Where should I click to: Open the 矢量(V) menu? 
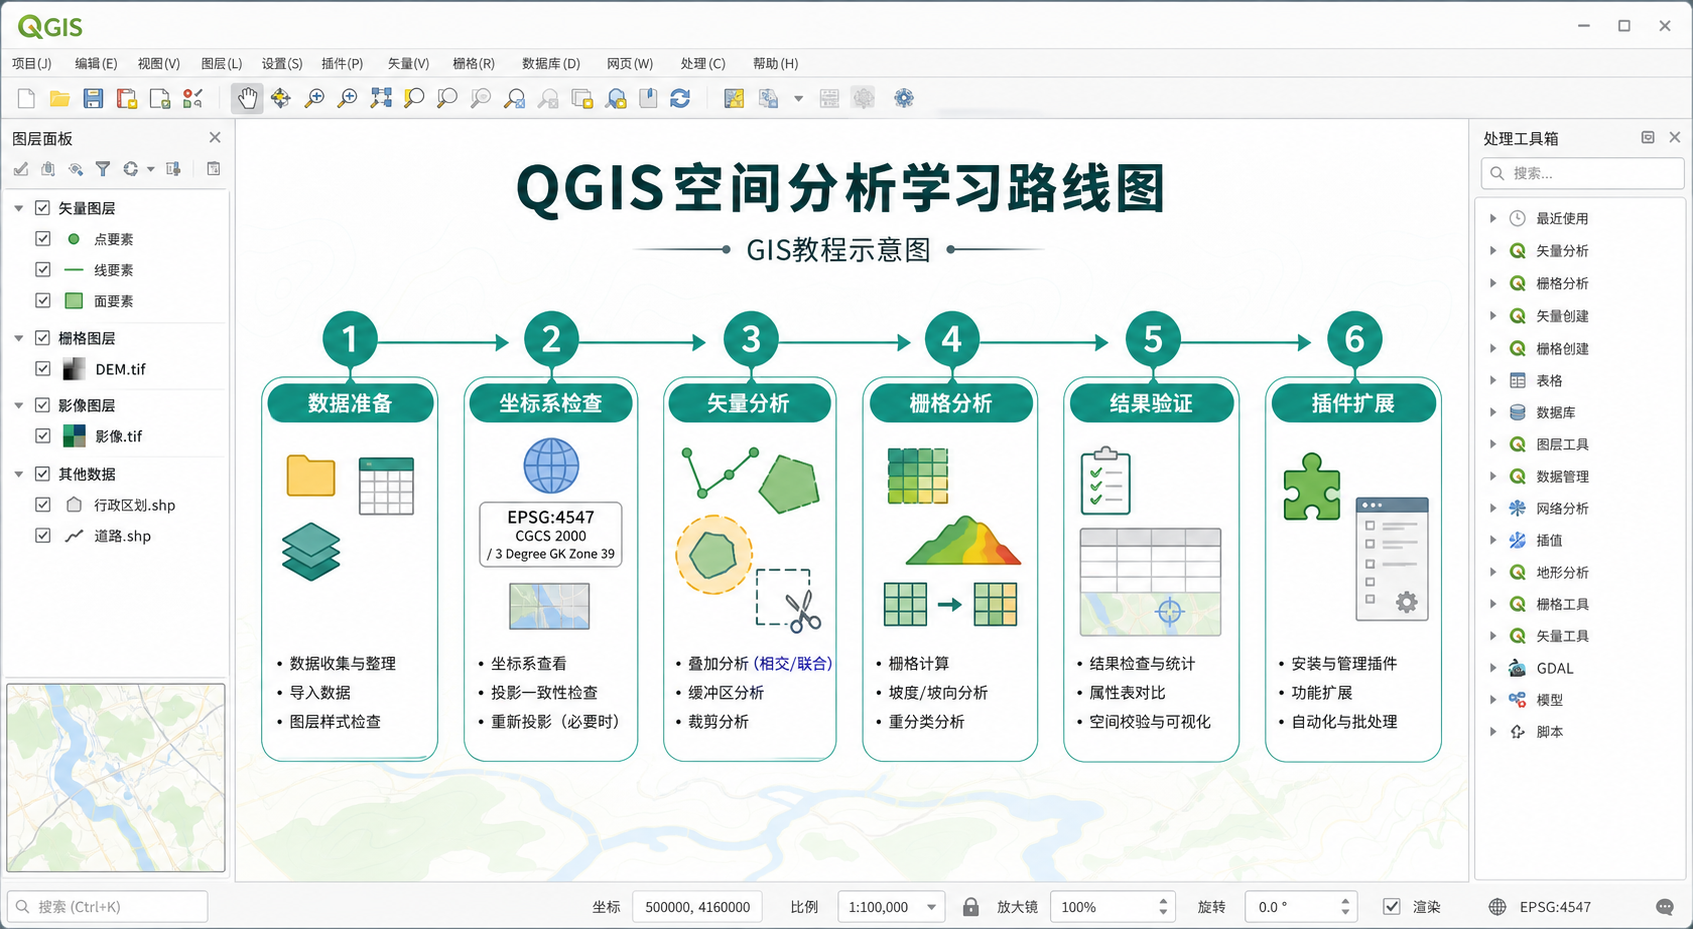tap(408, 63)
